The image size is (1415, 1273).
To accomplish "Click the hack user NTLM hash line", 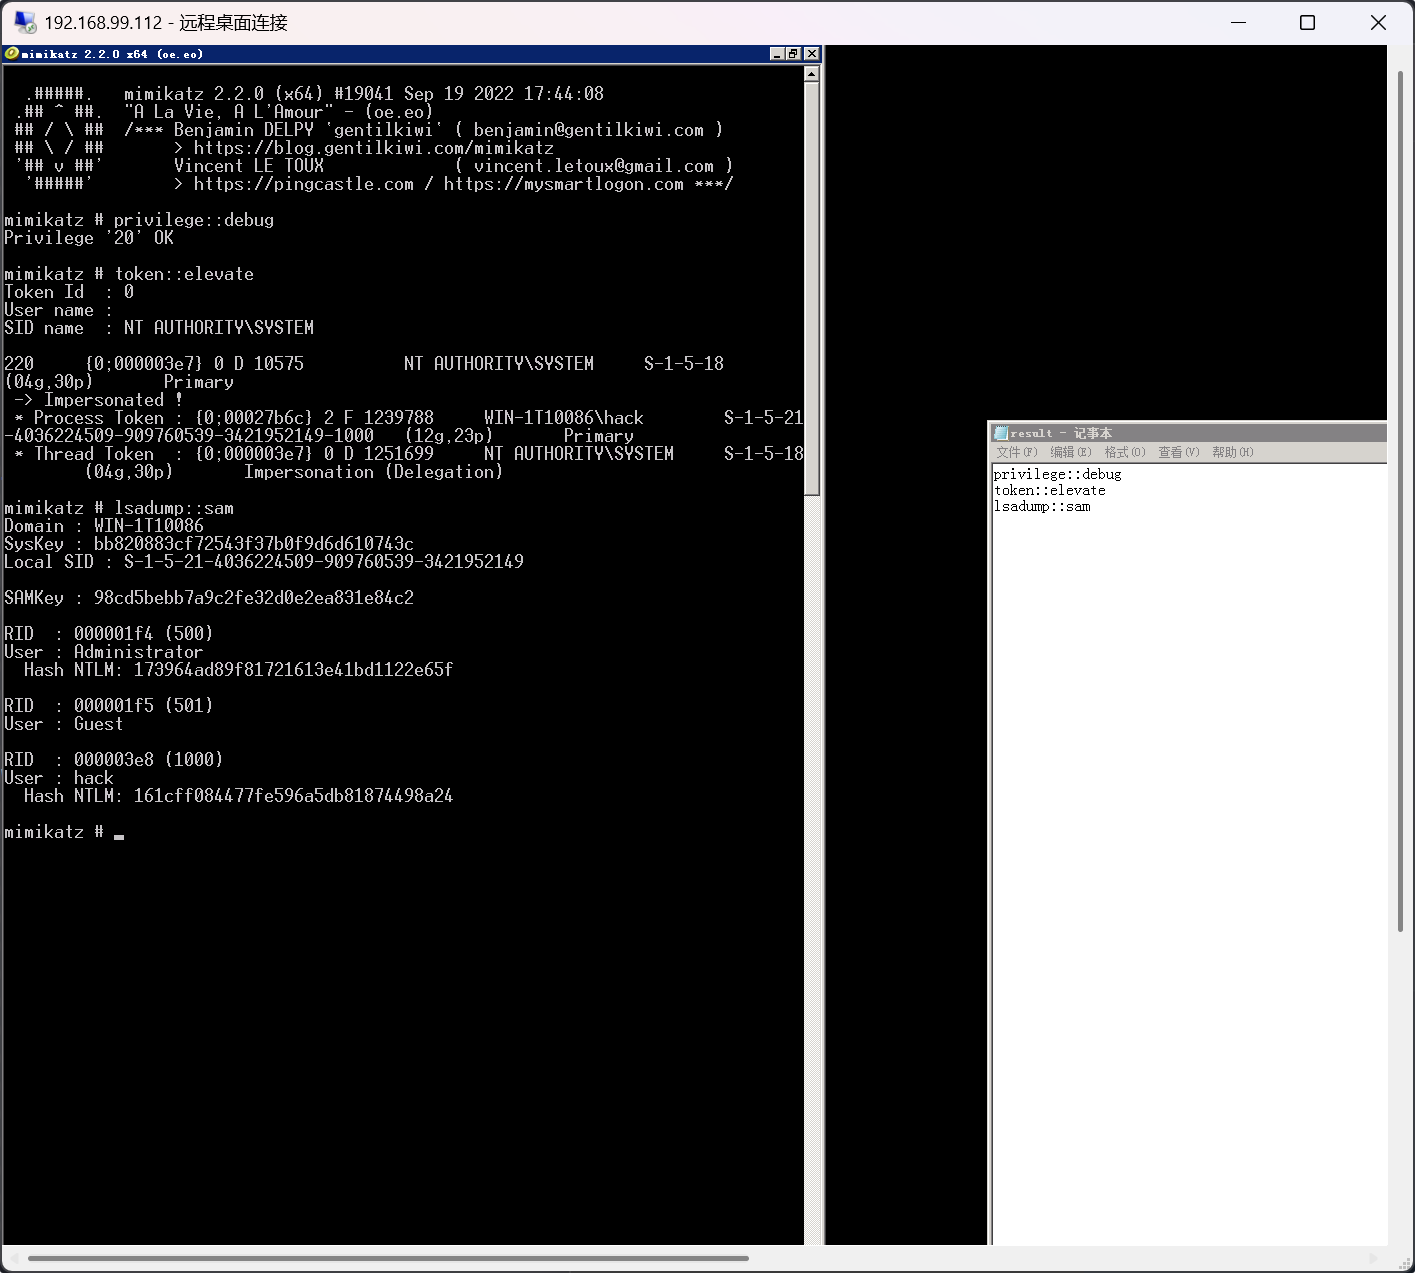I will 238,796.
